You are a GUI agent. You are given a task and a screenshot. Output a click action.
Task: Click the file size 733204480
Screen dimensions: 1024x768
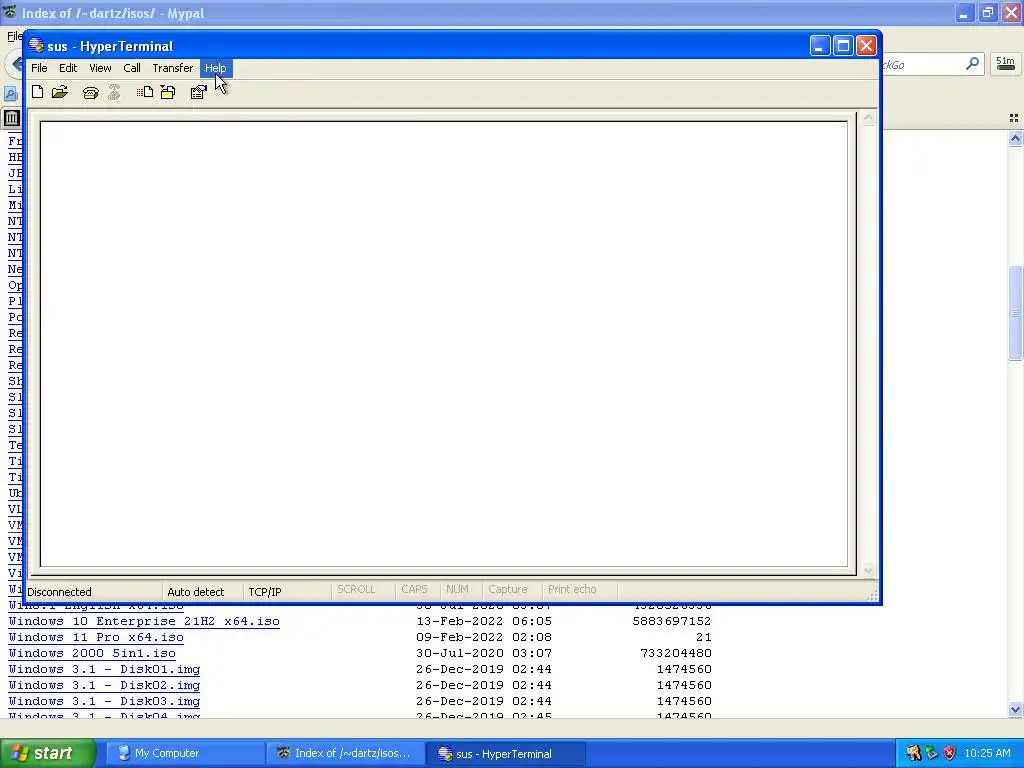(676, 653)
